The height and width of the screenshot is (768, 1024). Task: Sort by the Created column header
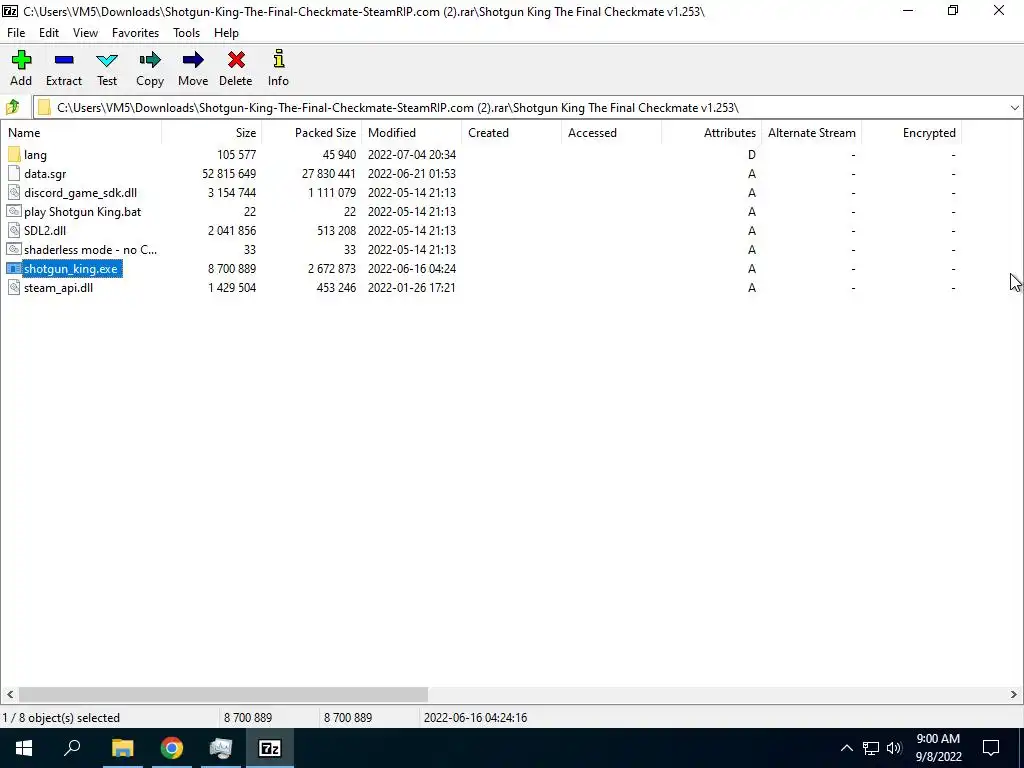[511, 133]
